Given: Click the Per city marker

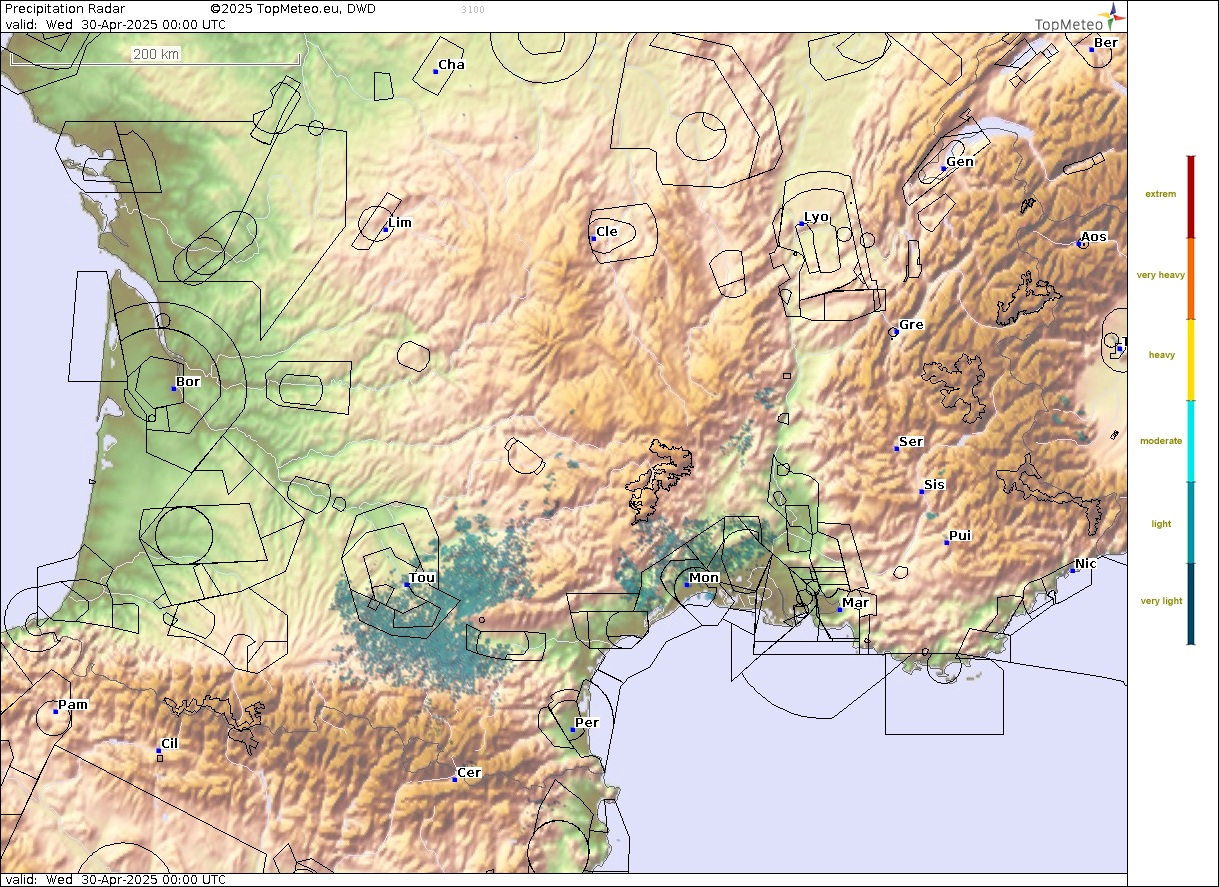Looking at the screenshot, I should [x=572, y=729].
